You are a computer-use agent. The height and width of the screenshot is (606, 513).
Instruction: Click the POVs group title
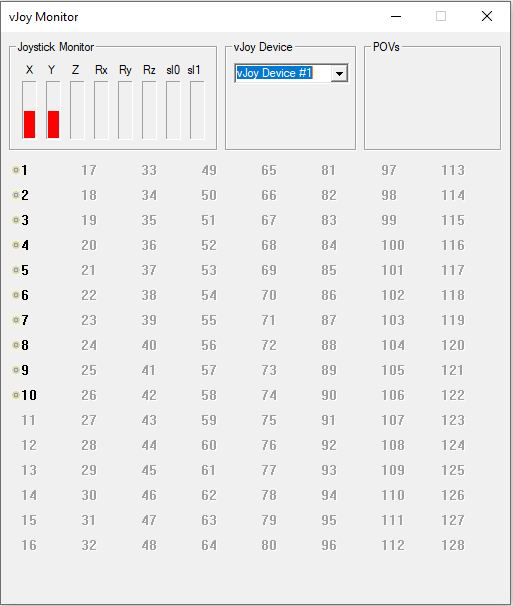(386, 47)
